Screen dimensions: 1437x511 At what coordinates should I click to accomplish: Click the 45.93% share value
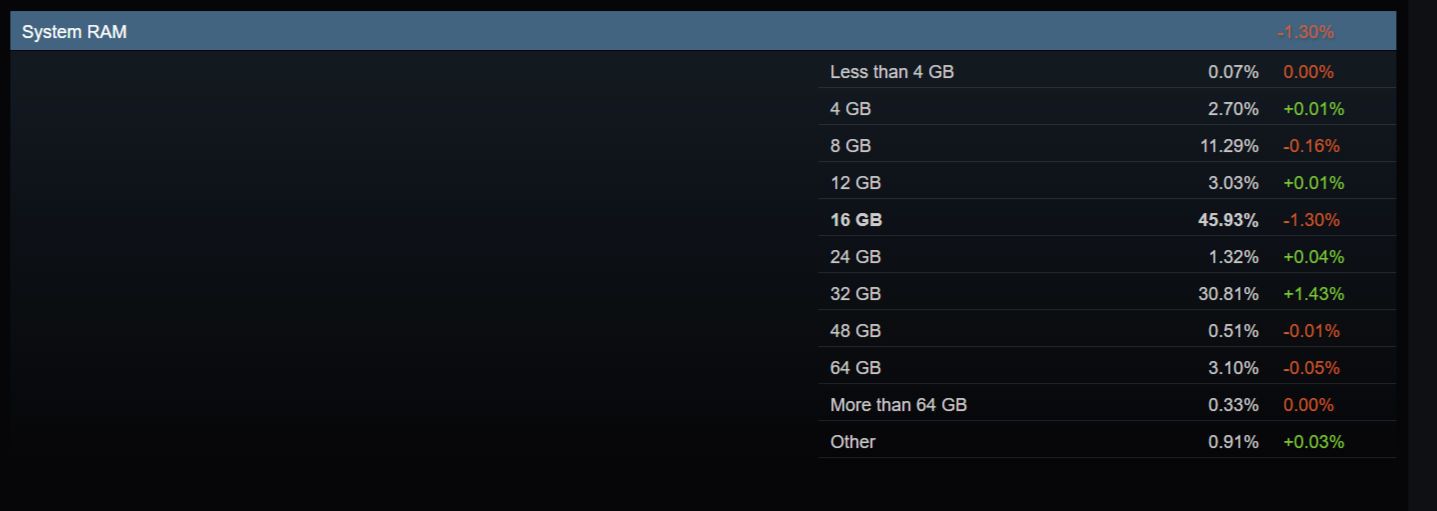(1228, 220)
